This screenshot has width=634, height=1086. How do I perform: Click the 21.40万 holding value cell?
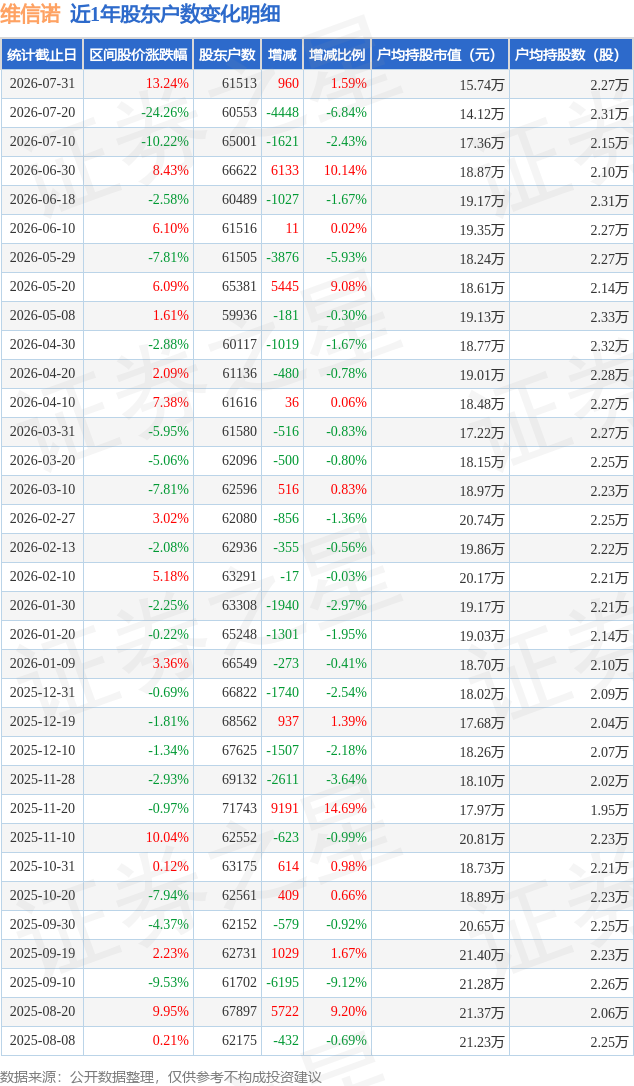click(482, 954)
